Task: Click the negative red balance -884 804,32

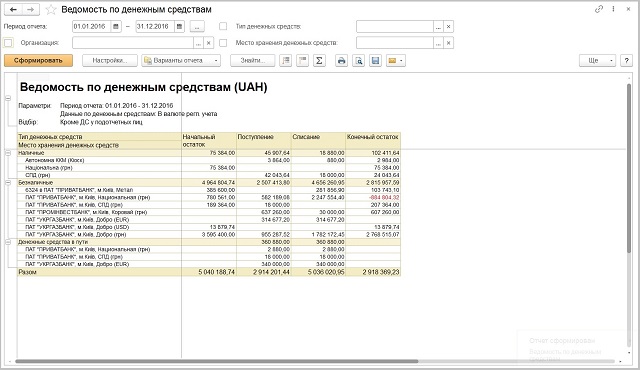Action: (384, 197)
